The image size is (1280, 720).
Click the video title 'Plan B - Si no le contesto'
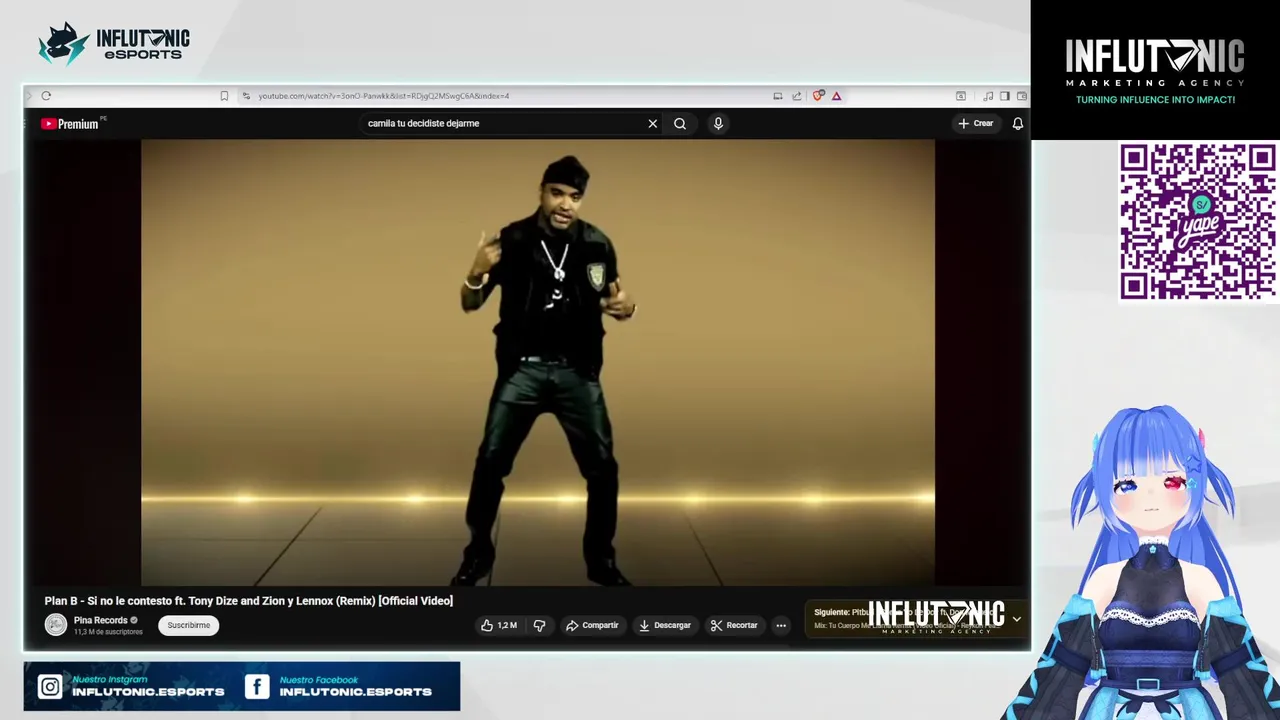[248, 601]
